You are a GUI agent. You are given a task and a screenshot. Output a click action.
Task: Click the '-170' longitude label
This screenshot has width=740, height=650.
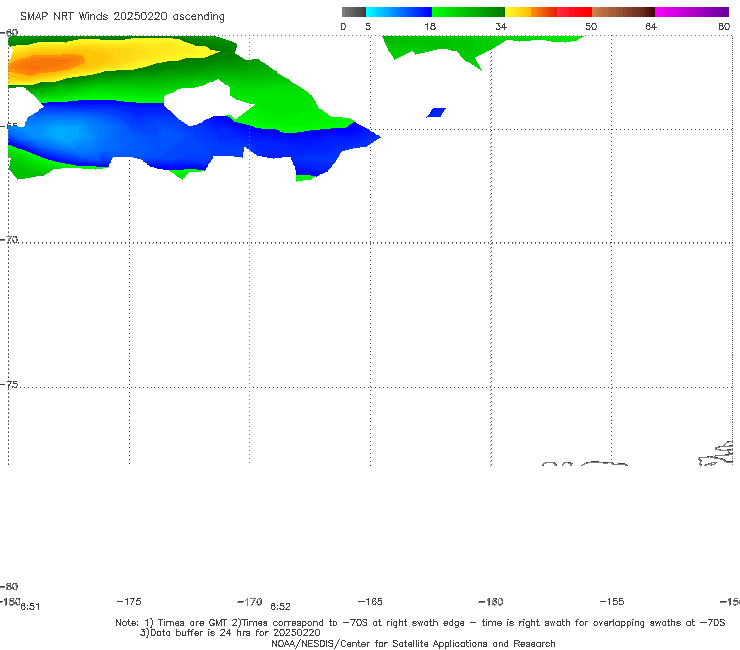click(x=250, y=602)
